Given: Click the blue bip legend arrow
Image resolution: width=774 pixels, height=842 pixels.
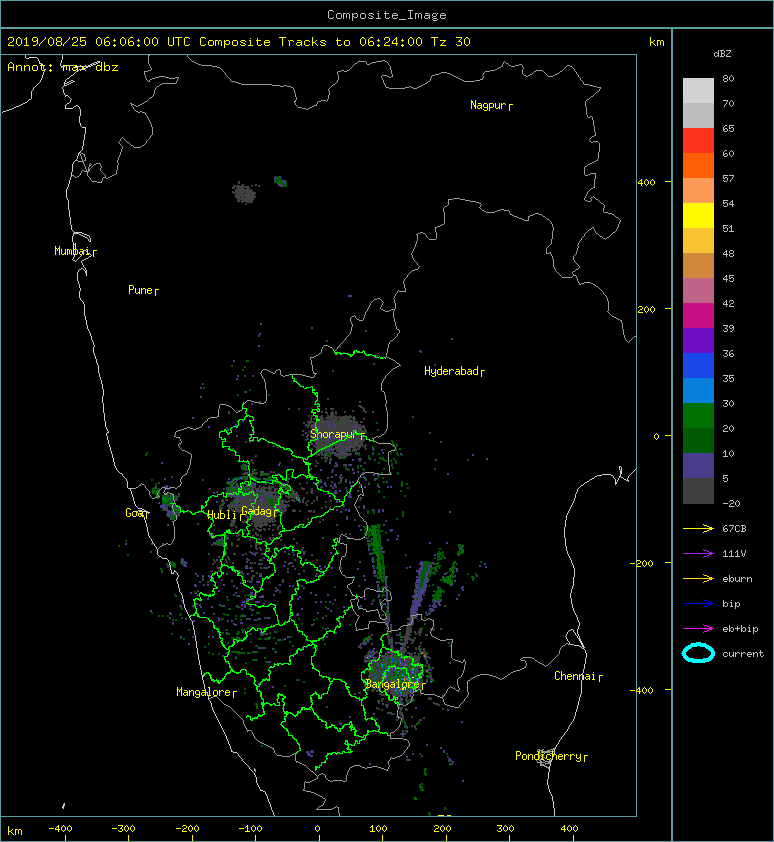Looking at the screenshot, I should pyautogui.click(x=698, y=604).
